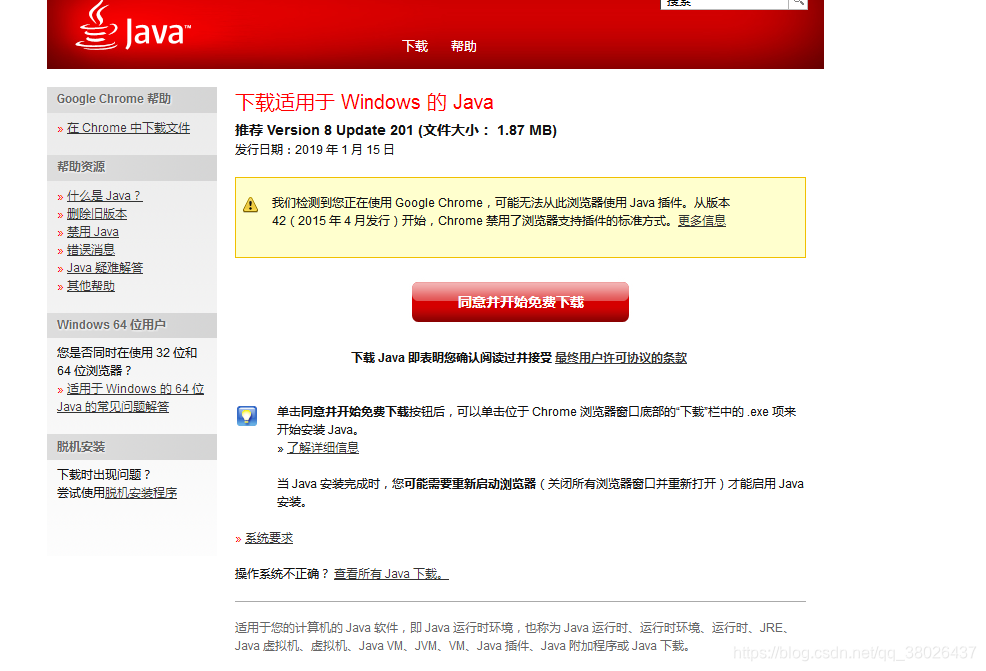Open the 更多信息 link in the warning box

702,221
